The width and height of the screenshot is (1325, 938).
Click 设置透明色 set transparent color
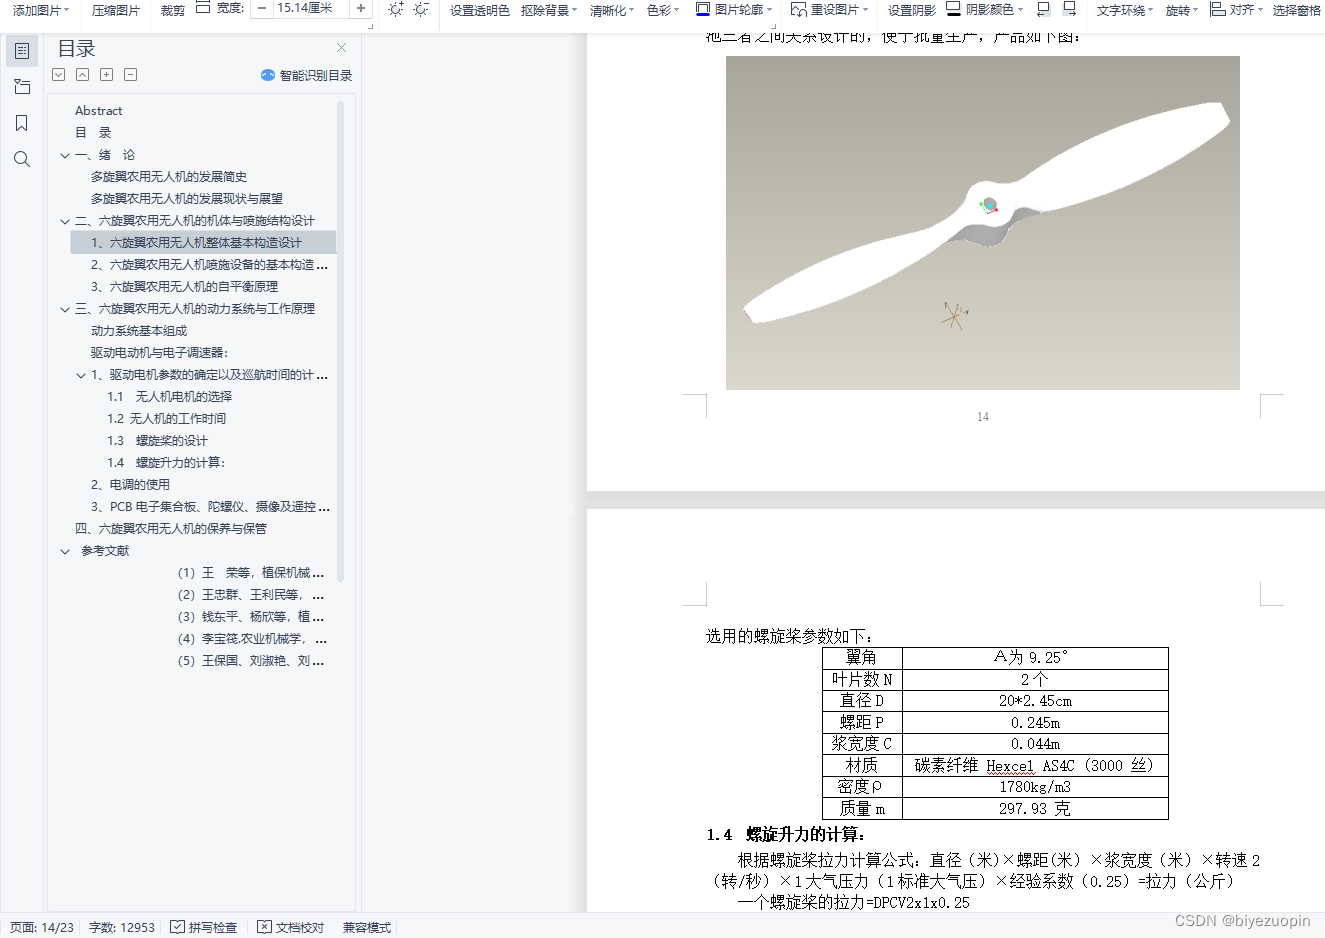tap(480, 10)
